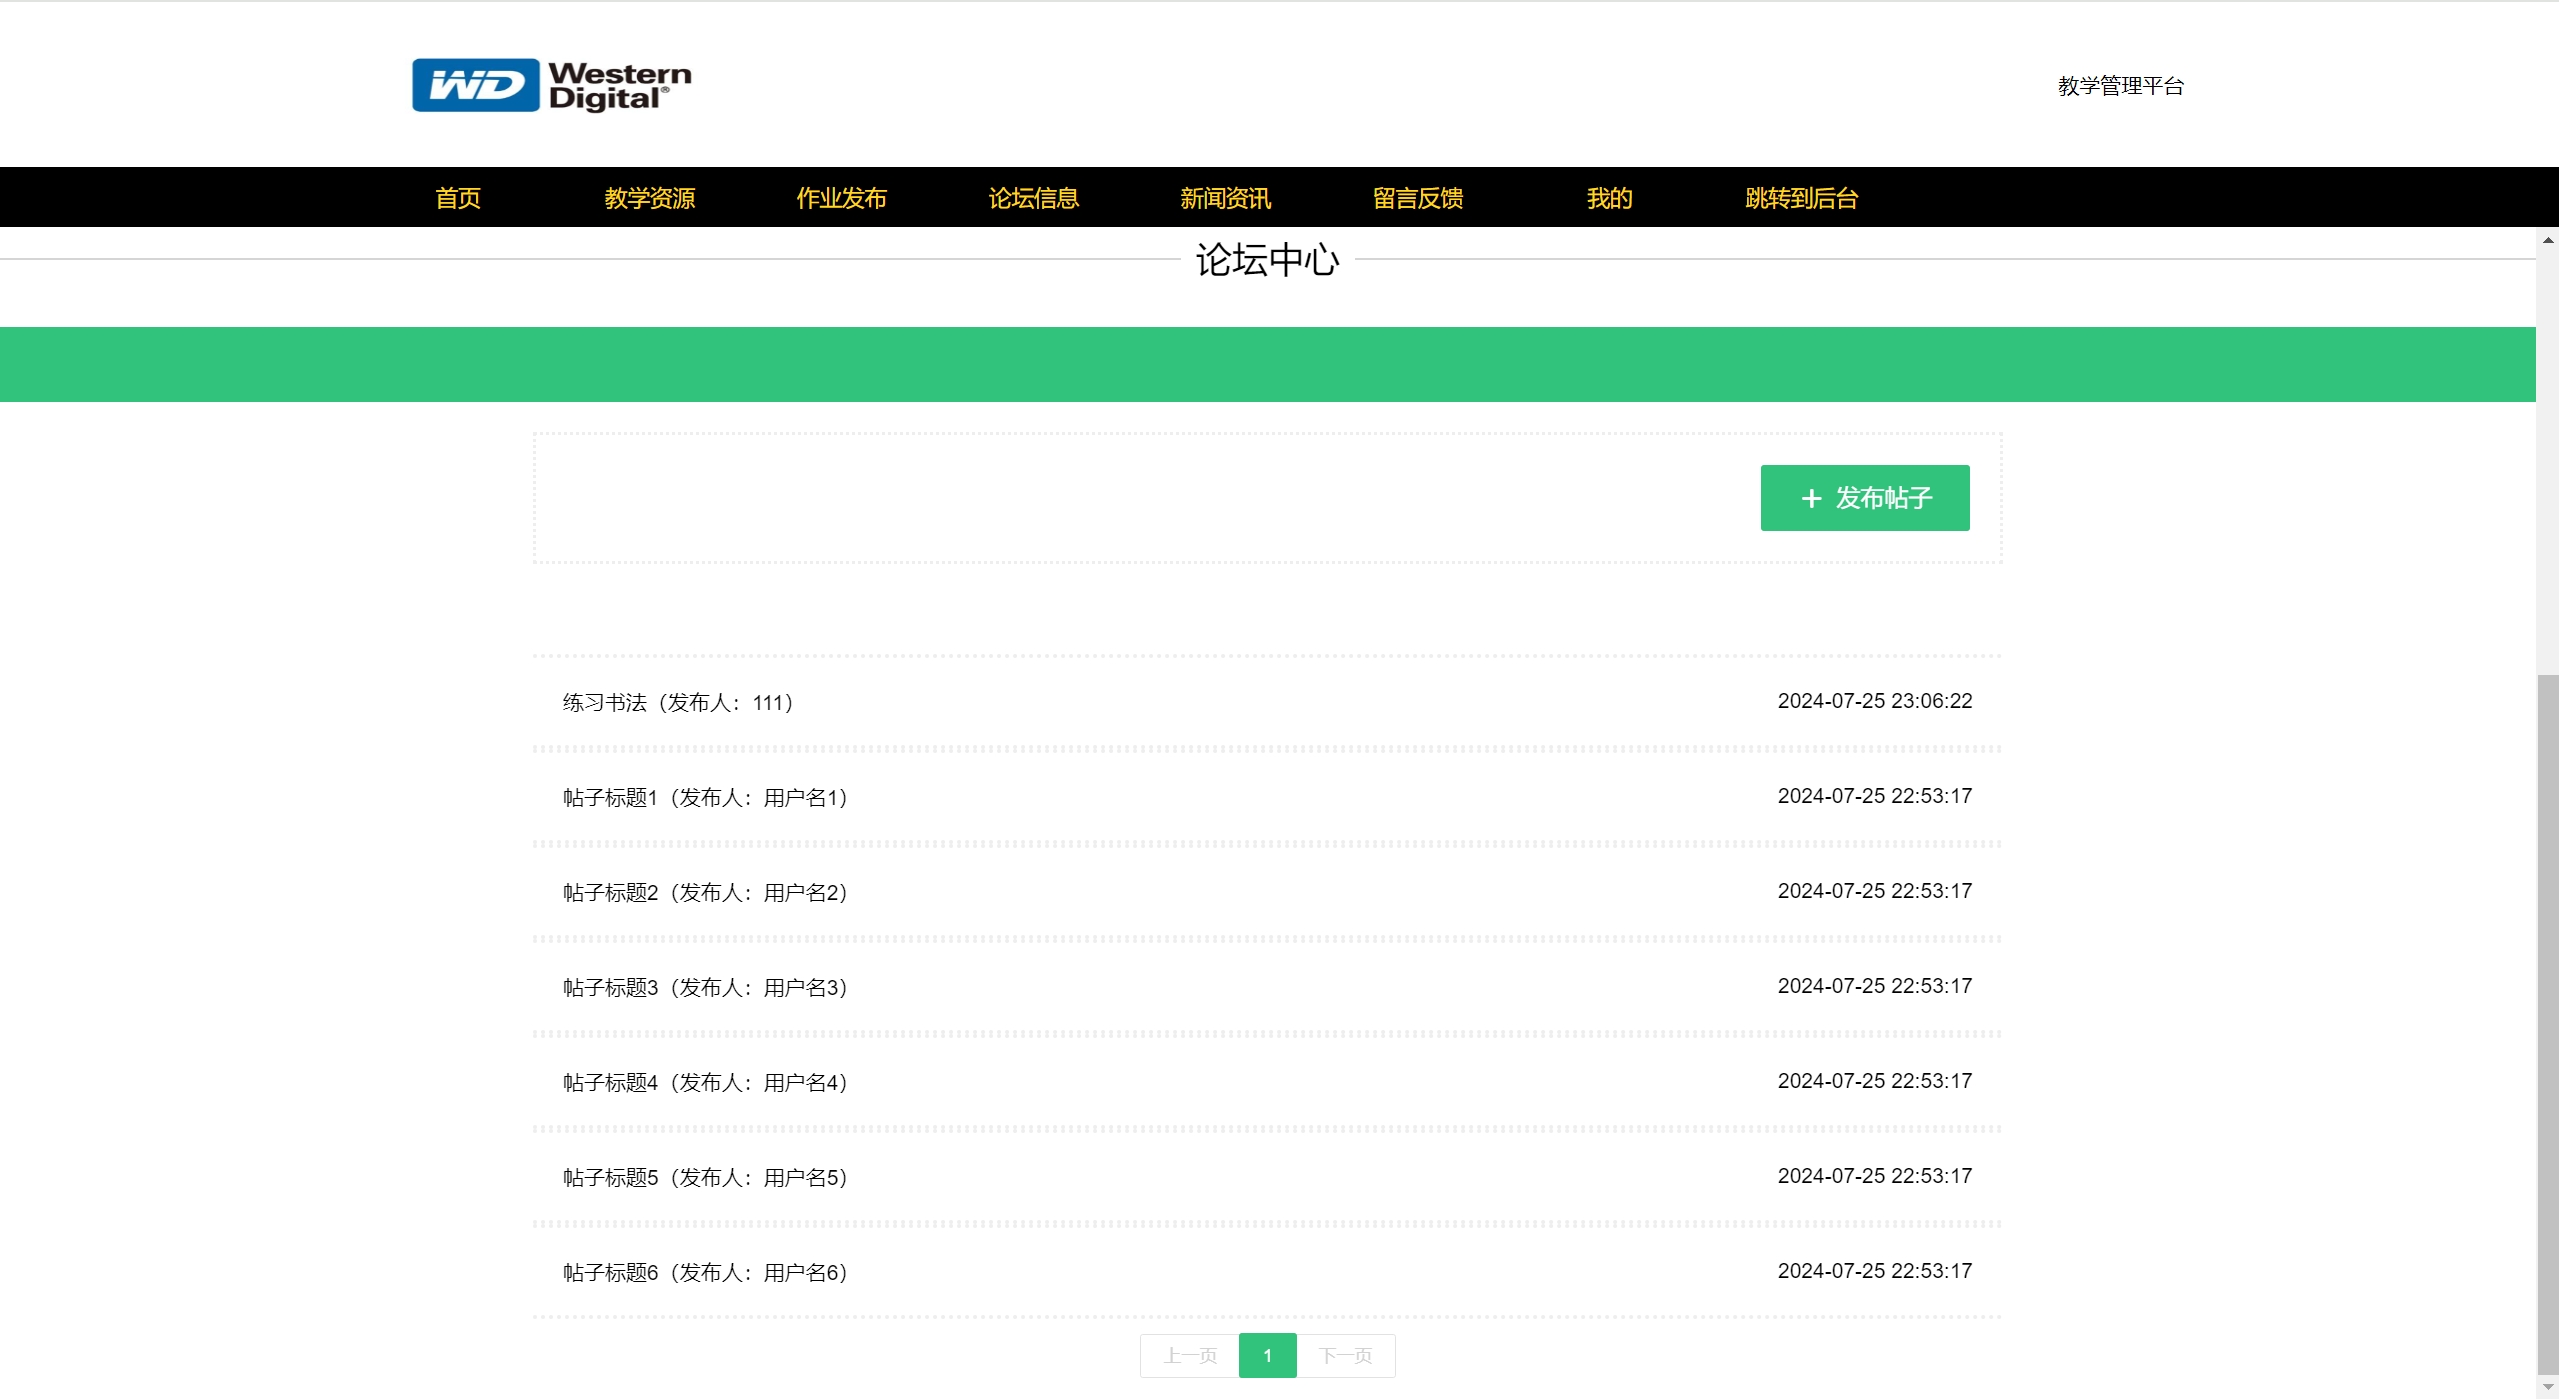Click the 上一页 pagination button
2559x1399 pixels.
click(1190, 1356)
